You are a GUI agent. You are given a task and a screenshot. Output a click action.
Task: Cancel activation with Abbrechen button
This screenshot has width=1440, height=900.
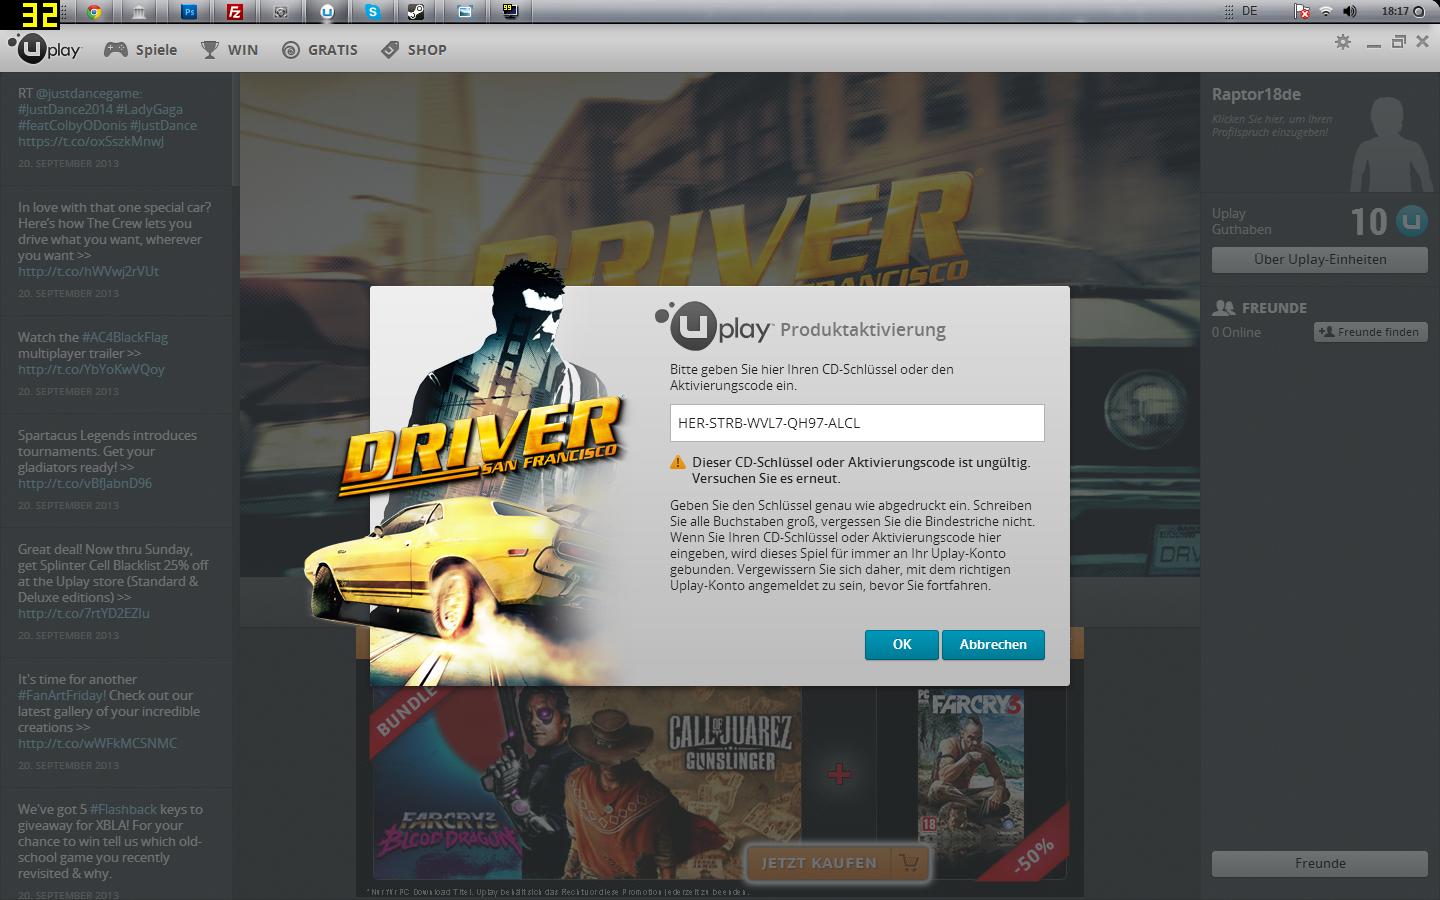pos(993,645)
